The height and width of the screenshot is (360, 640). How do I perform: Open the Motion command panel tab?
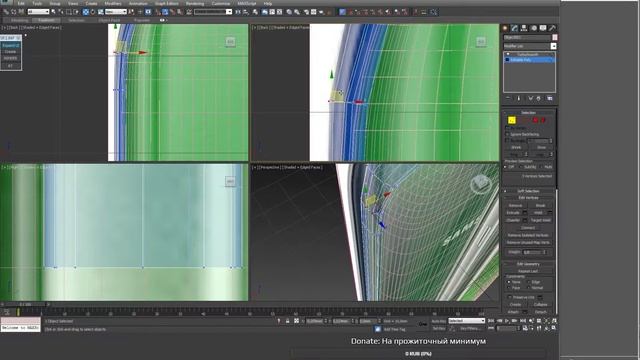tap(533, 28)
